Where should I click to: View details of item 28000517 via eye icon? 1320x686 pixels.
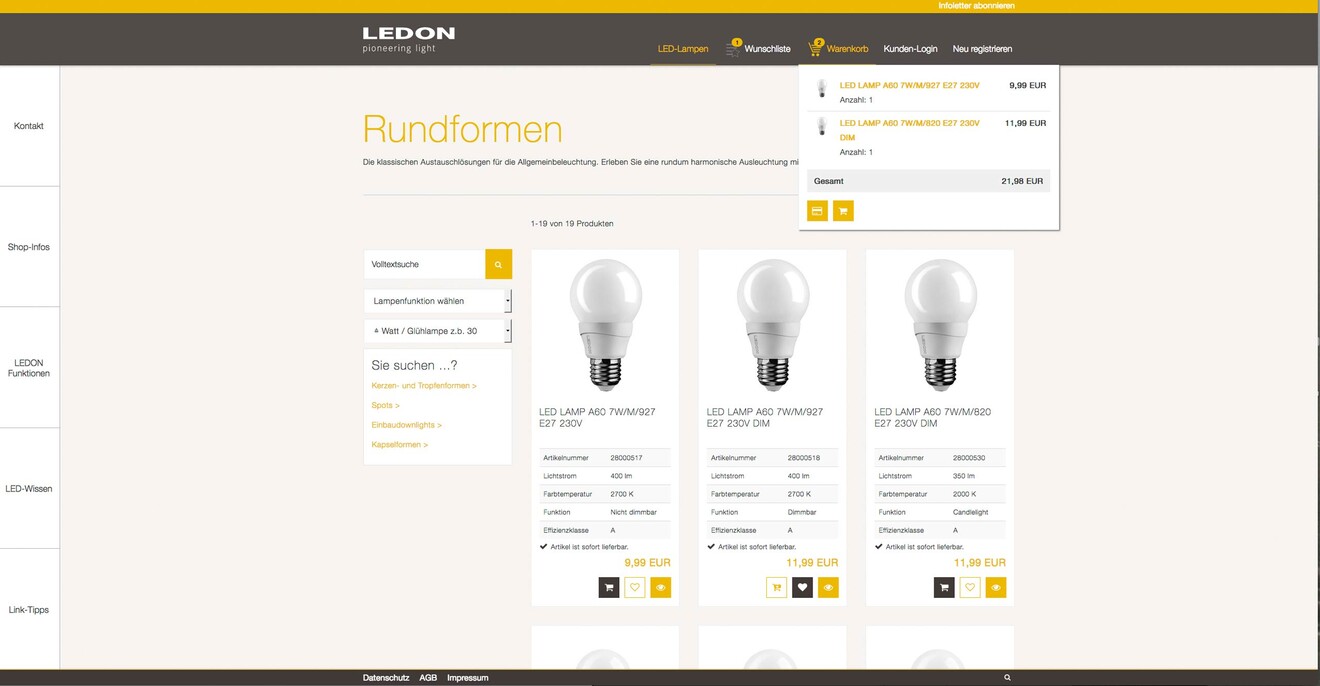pos(660,588)
